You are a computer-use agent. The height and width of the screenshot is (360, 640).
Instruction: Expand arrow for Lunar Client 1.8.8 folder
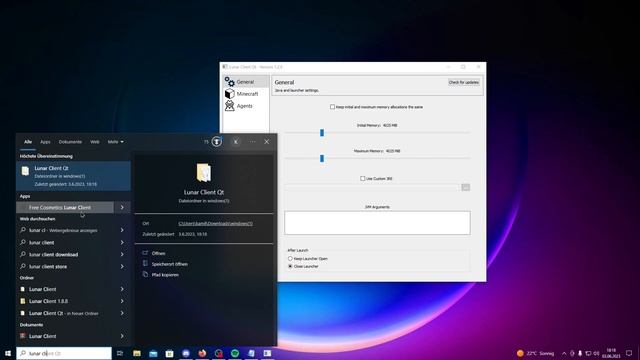(122, 301)
